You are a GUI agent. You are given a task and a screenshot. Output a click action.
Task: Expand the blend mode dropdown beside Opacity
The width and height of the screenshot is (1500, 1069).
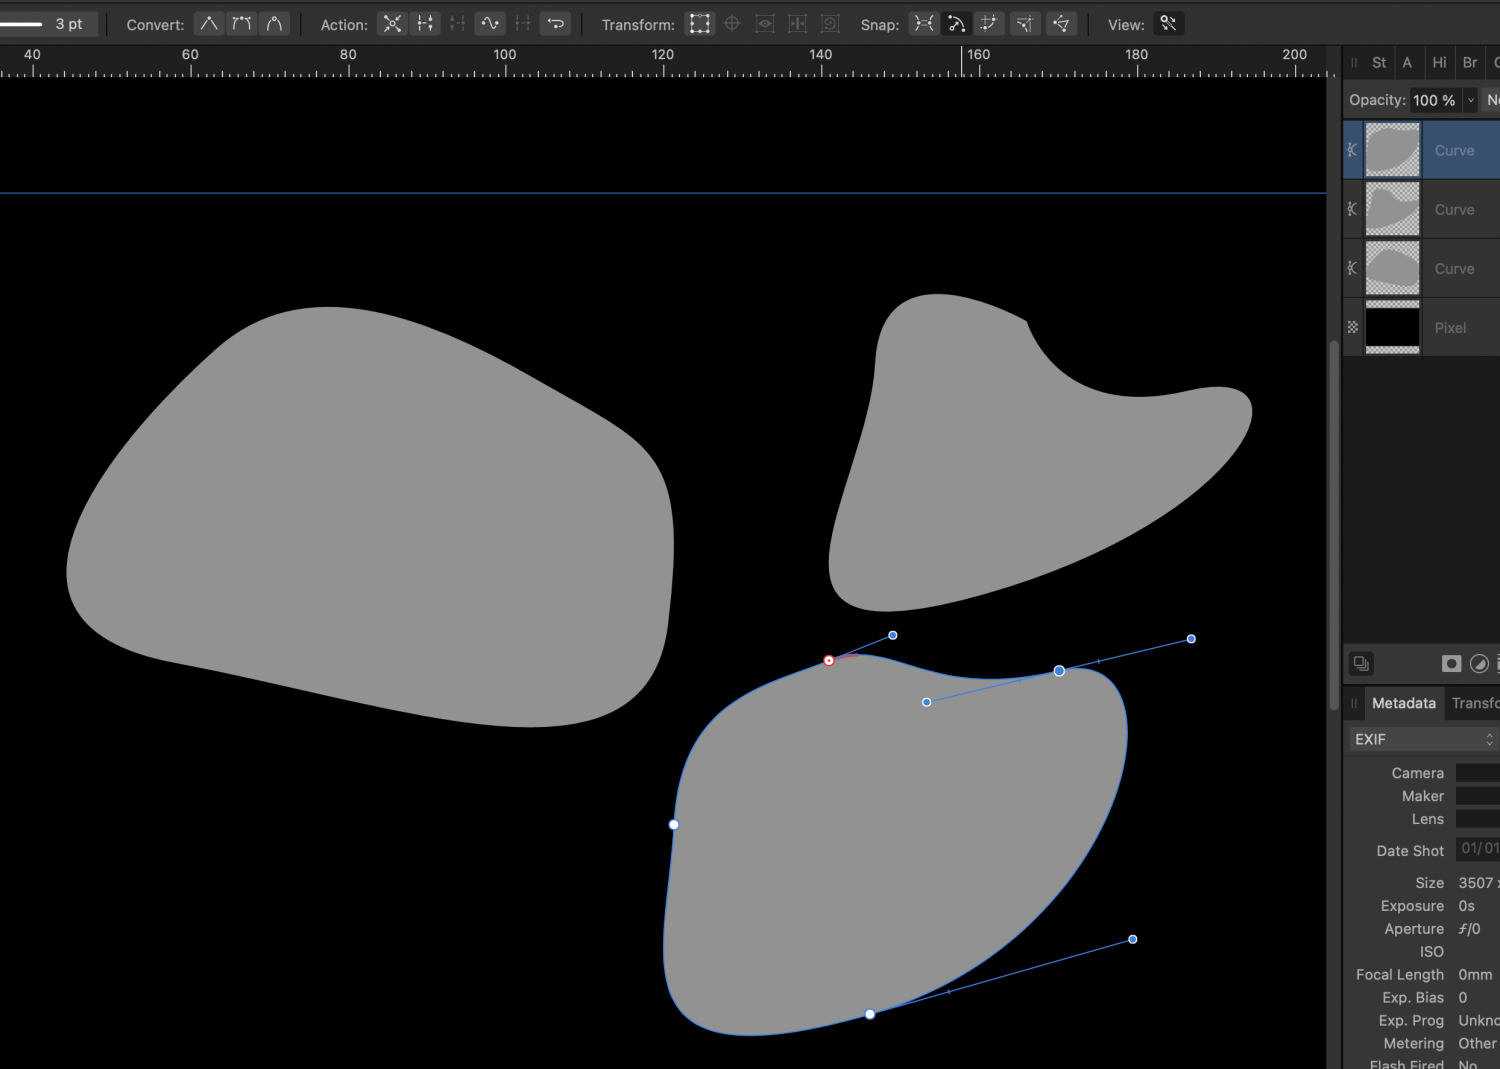pyautogui.click(x=1492, y=100)
